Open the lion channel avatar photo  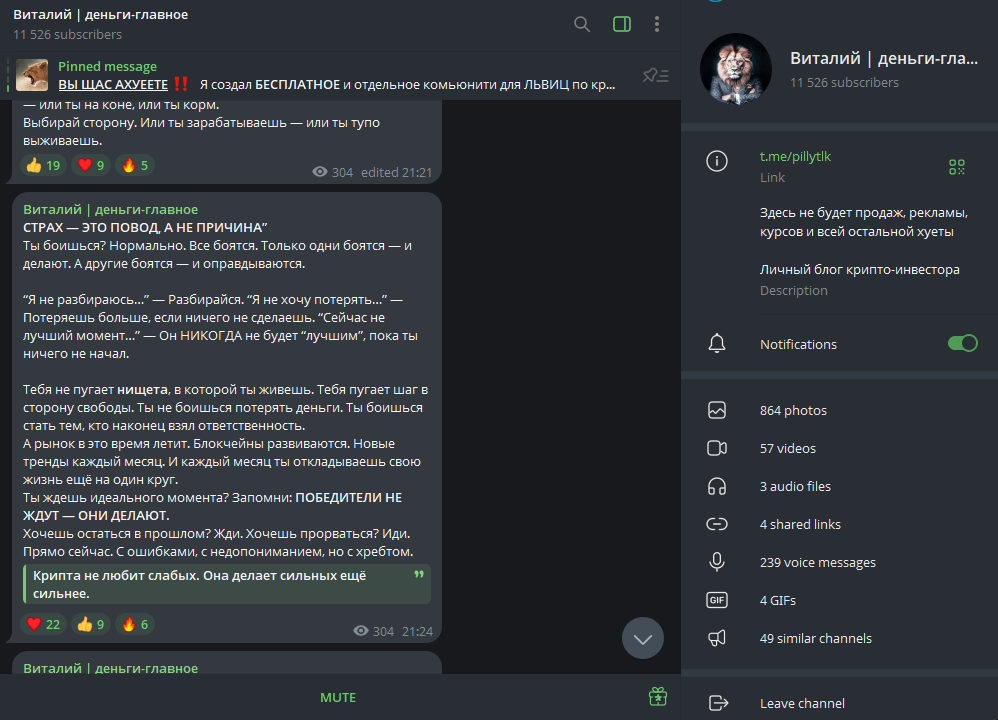point(736,69)
